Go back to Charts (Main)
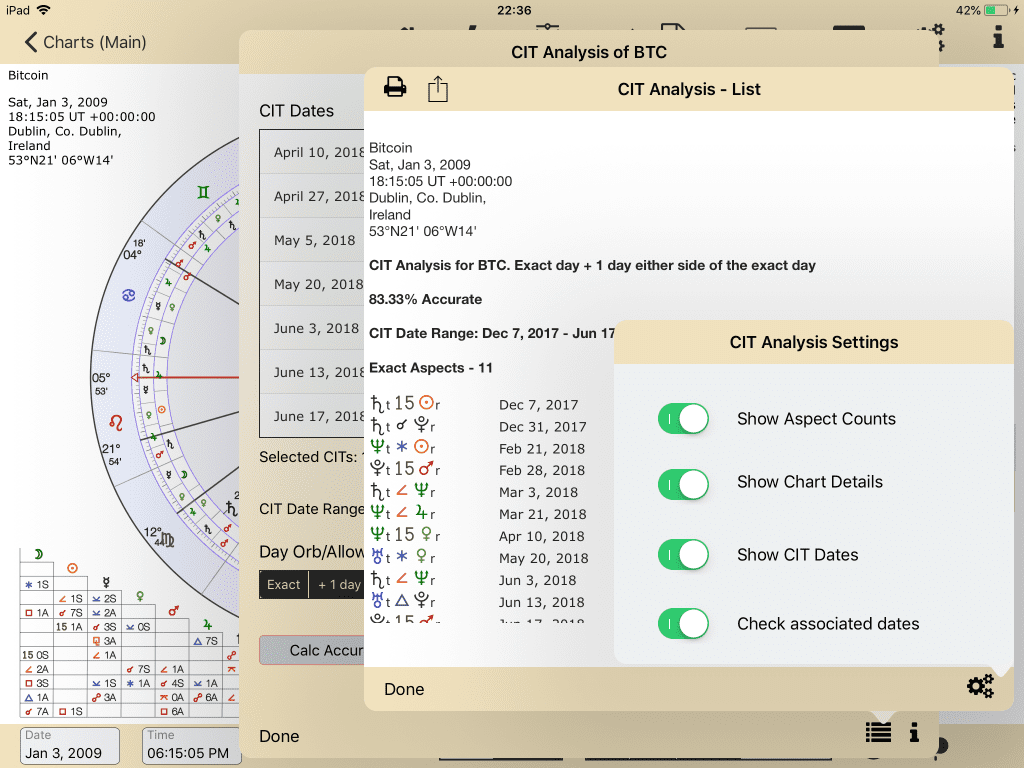The image size is (1024, 768). [85, 42]
